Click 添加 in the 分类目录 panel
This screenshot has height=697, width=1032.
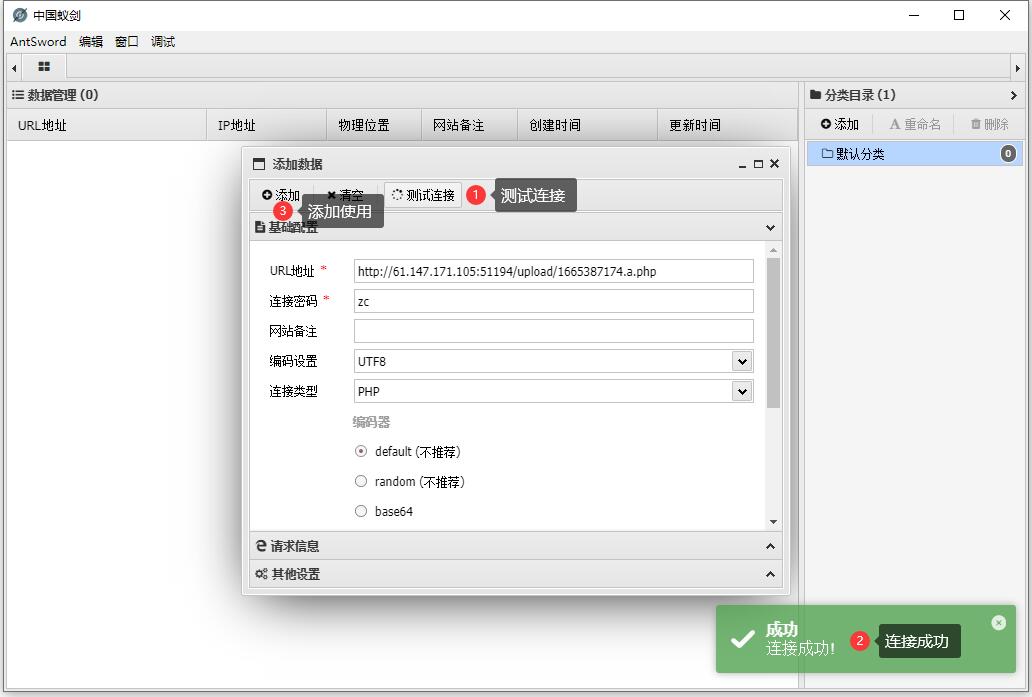tap(840, 124)
